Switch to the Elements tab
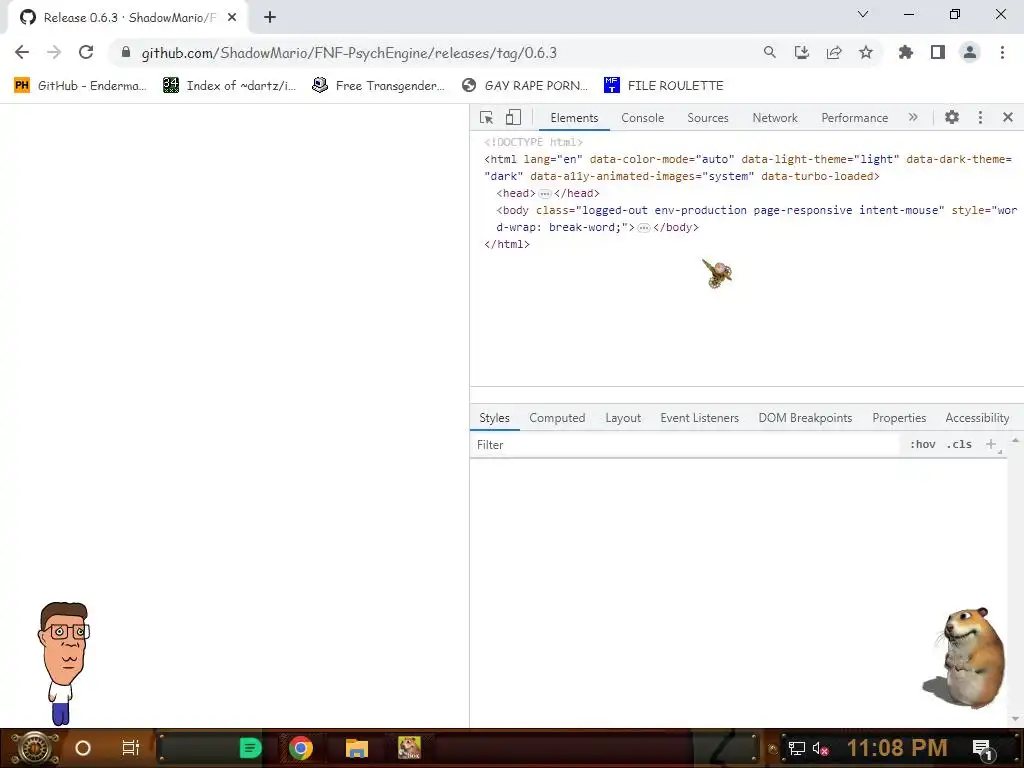The height and width of the screenshot is (768, 1024). [574, 118]
